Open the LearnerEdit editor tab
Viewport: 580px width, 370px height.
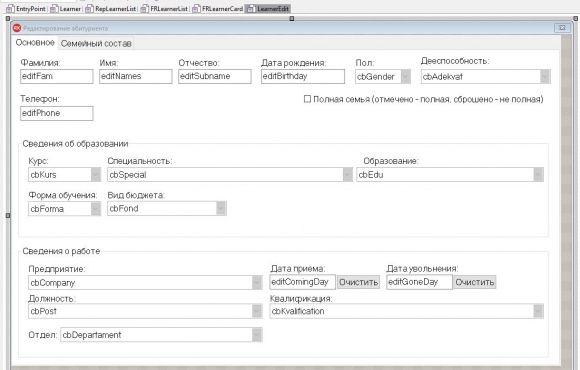click(x=269, y=9)
